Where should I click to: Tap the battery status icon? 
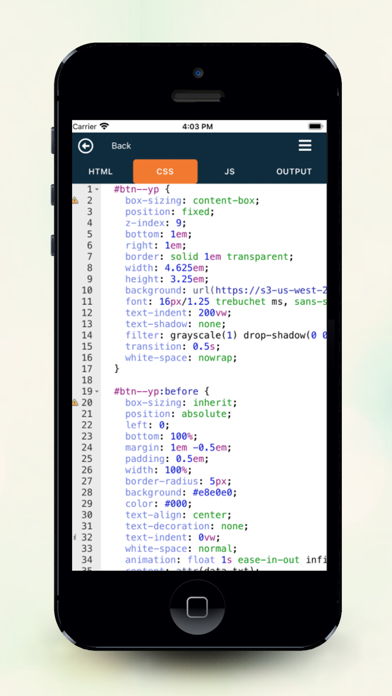click(x=315, y=127)
